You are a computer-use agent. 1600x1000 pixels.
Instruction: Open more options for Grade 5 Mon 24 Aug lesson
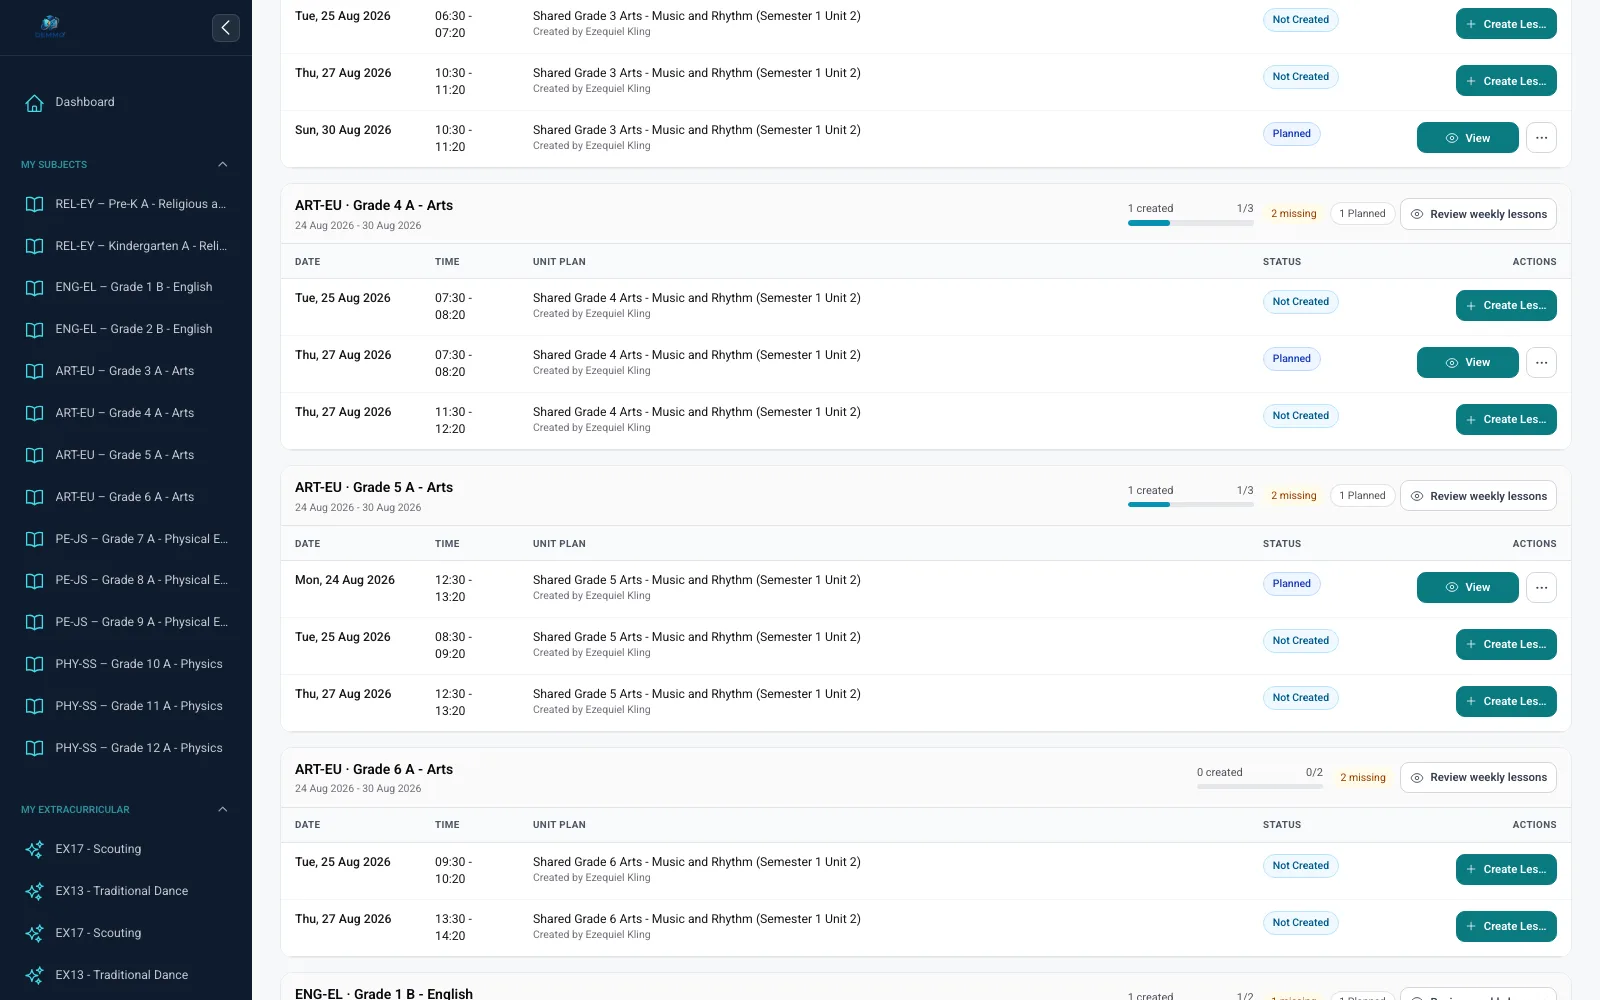tap(1541, 588)
